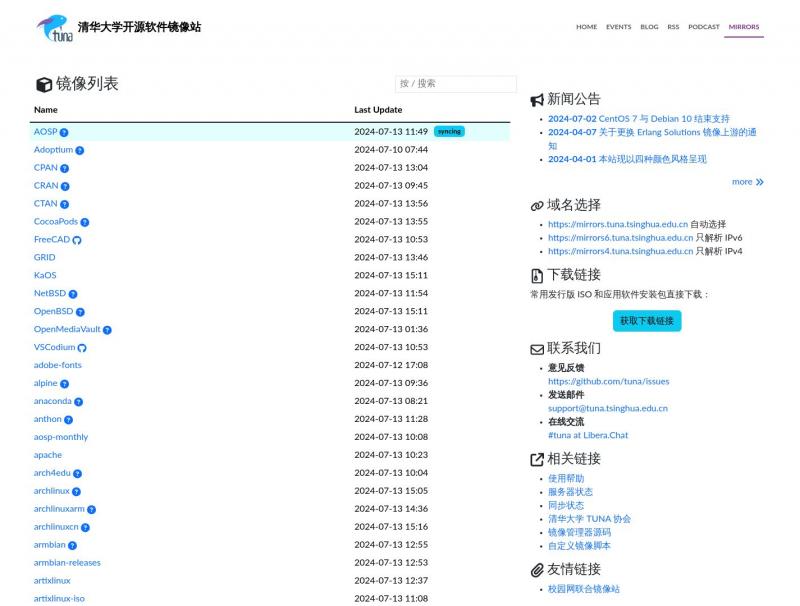The image size is (800, 606).
Task: Open the 使用帮助 link
Action: (566, 478)
